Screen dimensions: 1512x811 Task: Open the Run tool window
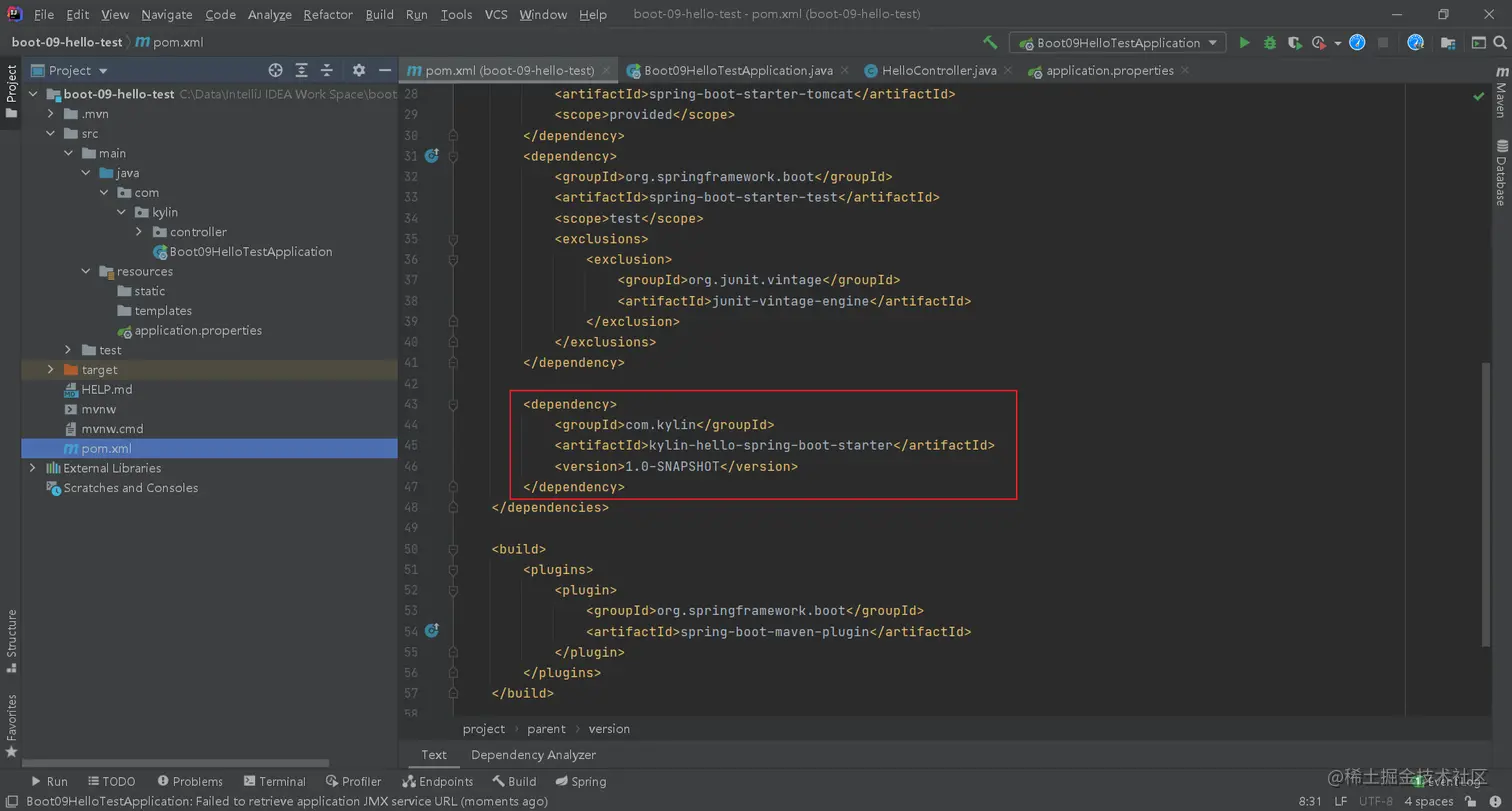pyautogui.click(x=49, y=782)
